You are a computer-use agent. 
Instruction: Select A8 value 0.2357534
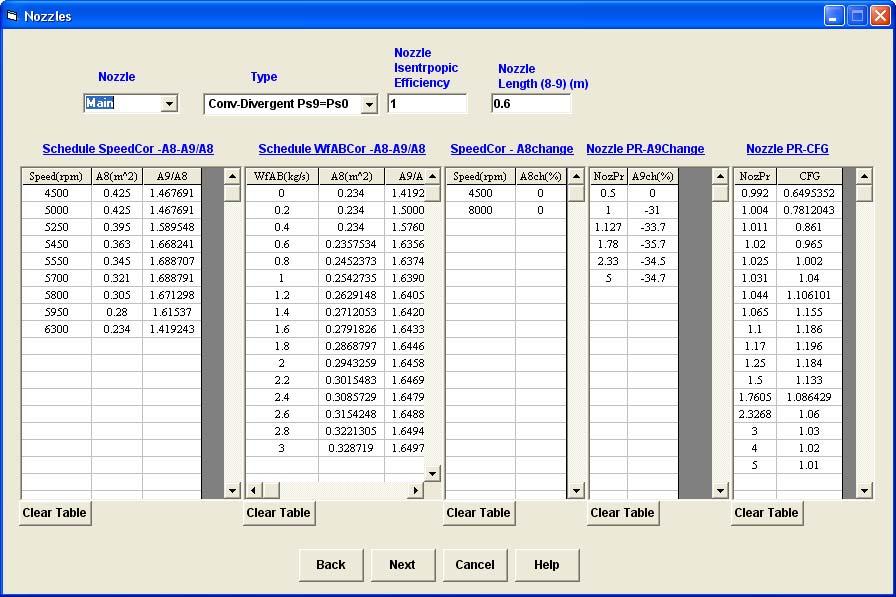pos(351,245)
